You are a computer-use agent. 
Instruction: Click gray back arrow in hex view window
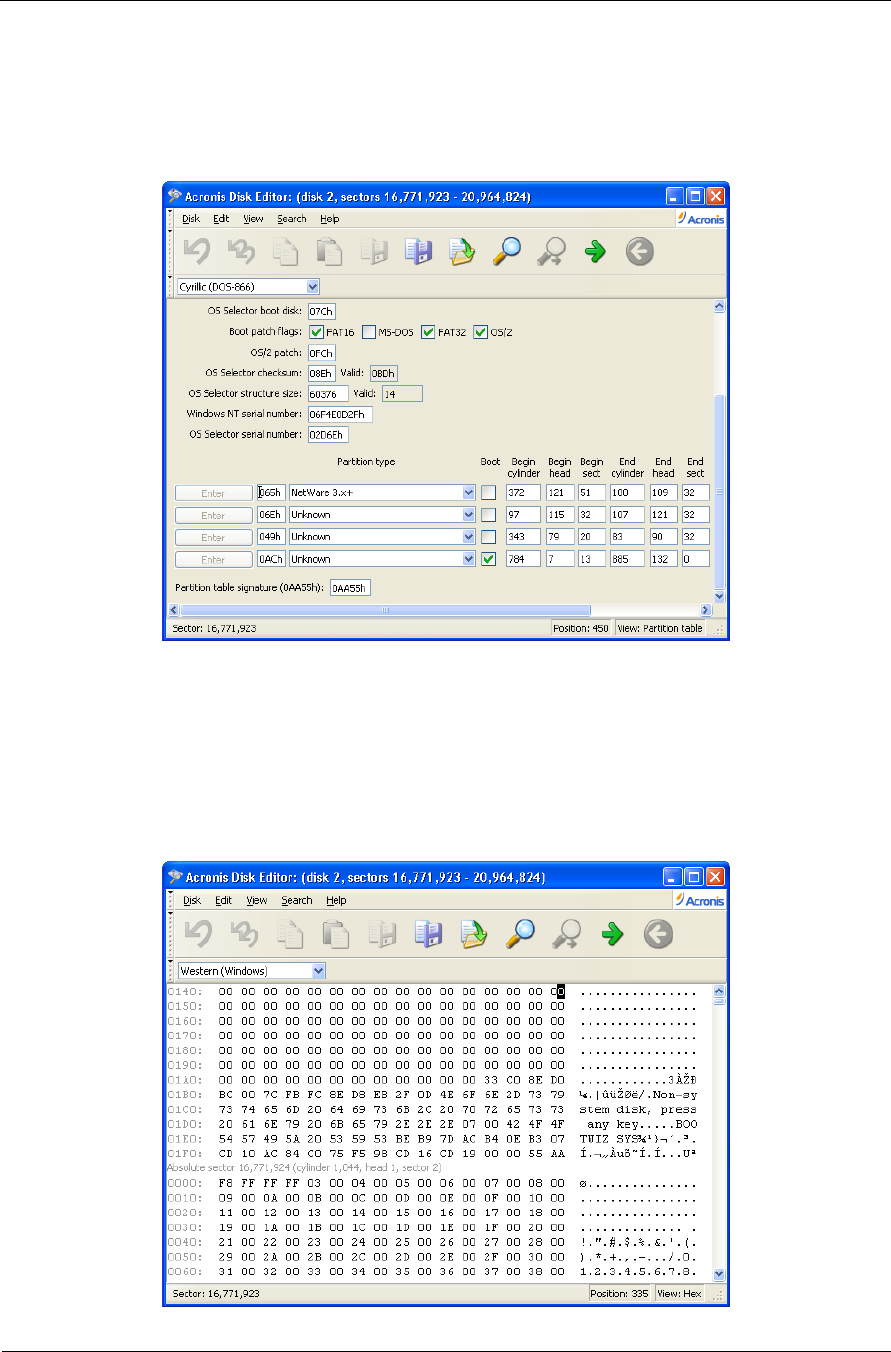[x=657, y=934]
